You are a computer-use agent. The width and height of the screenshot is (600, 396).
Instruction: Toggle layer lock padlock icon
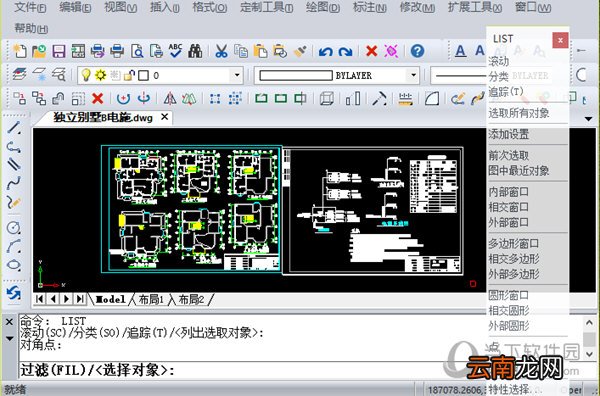[129, 75]
